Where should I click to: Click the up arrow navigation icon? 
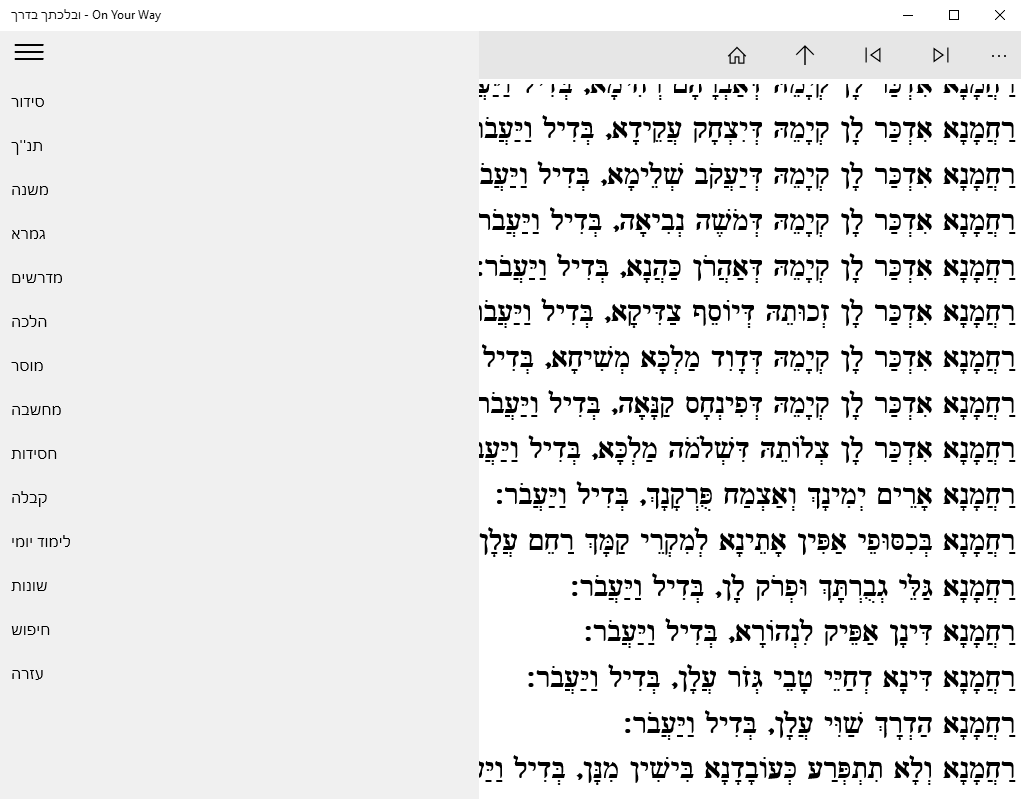coord(805,55)
